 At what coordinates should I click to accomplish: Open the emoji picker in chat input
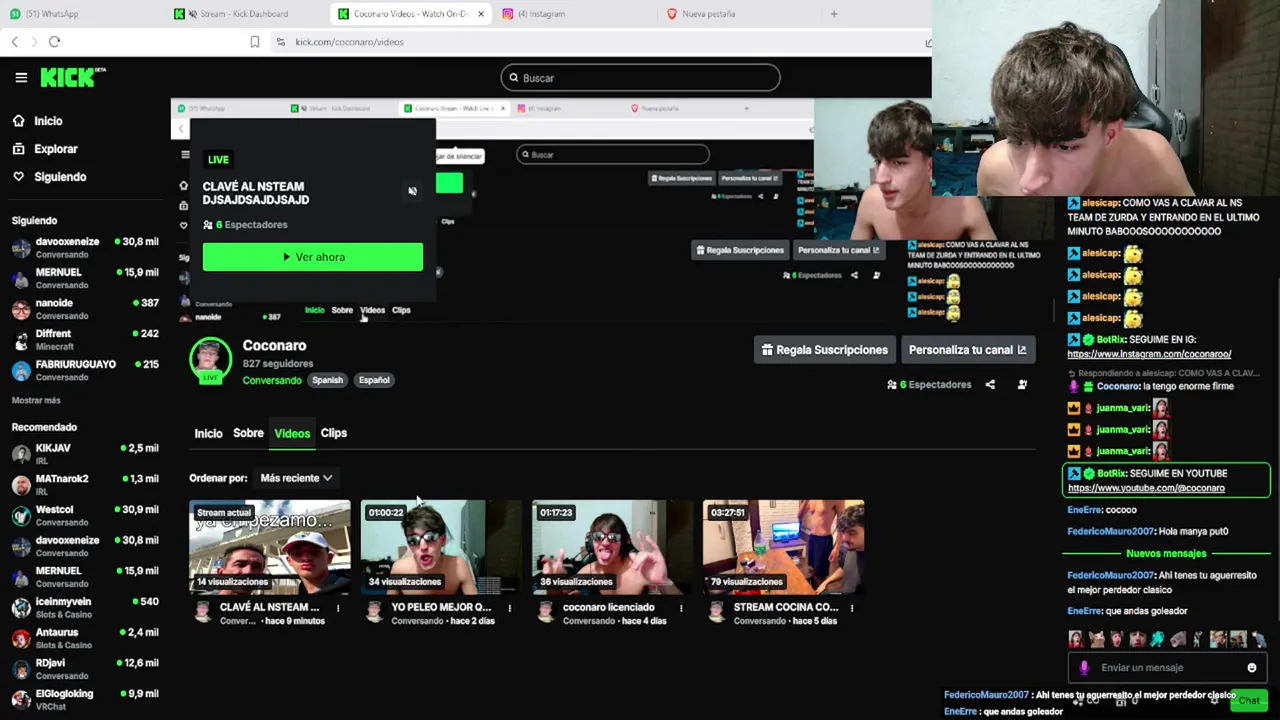point(1251,668)
